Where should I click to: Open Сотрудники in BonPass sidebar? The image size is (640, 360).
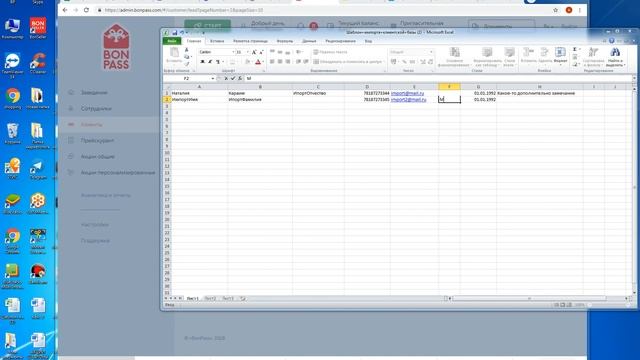tap(96, 109)
